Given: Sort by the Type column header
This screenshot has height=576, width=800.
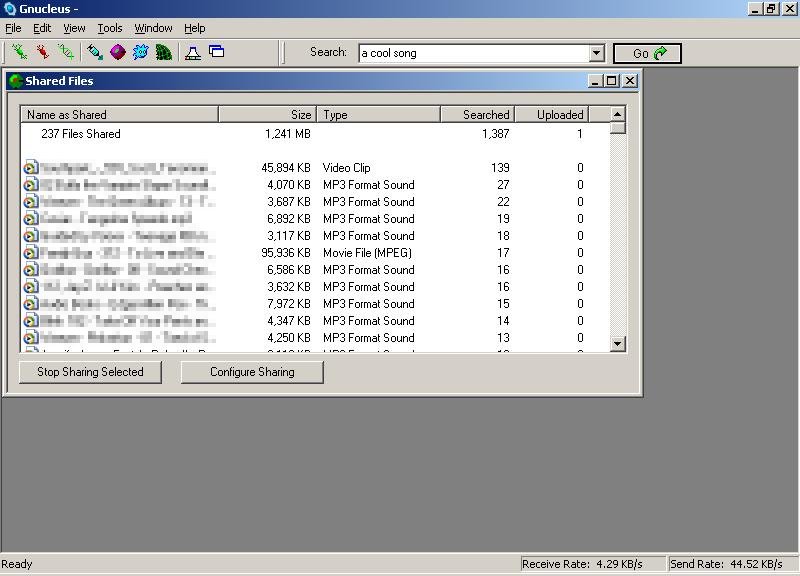Looking at the screenshot, I should pyautogui.click(x=379, y=114).
